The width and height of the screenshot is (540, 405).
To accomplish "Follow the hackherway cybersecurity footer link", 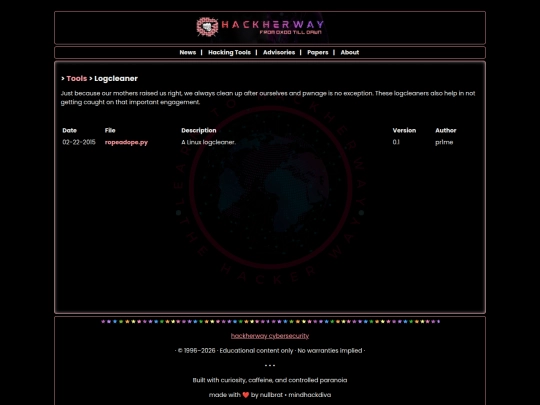I will tap(270, 336).
